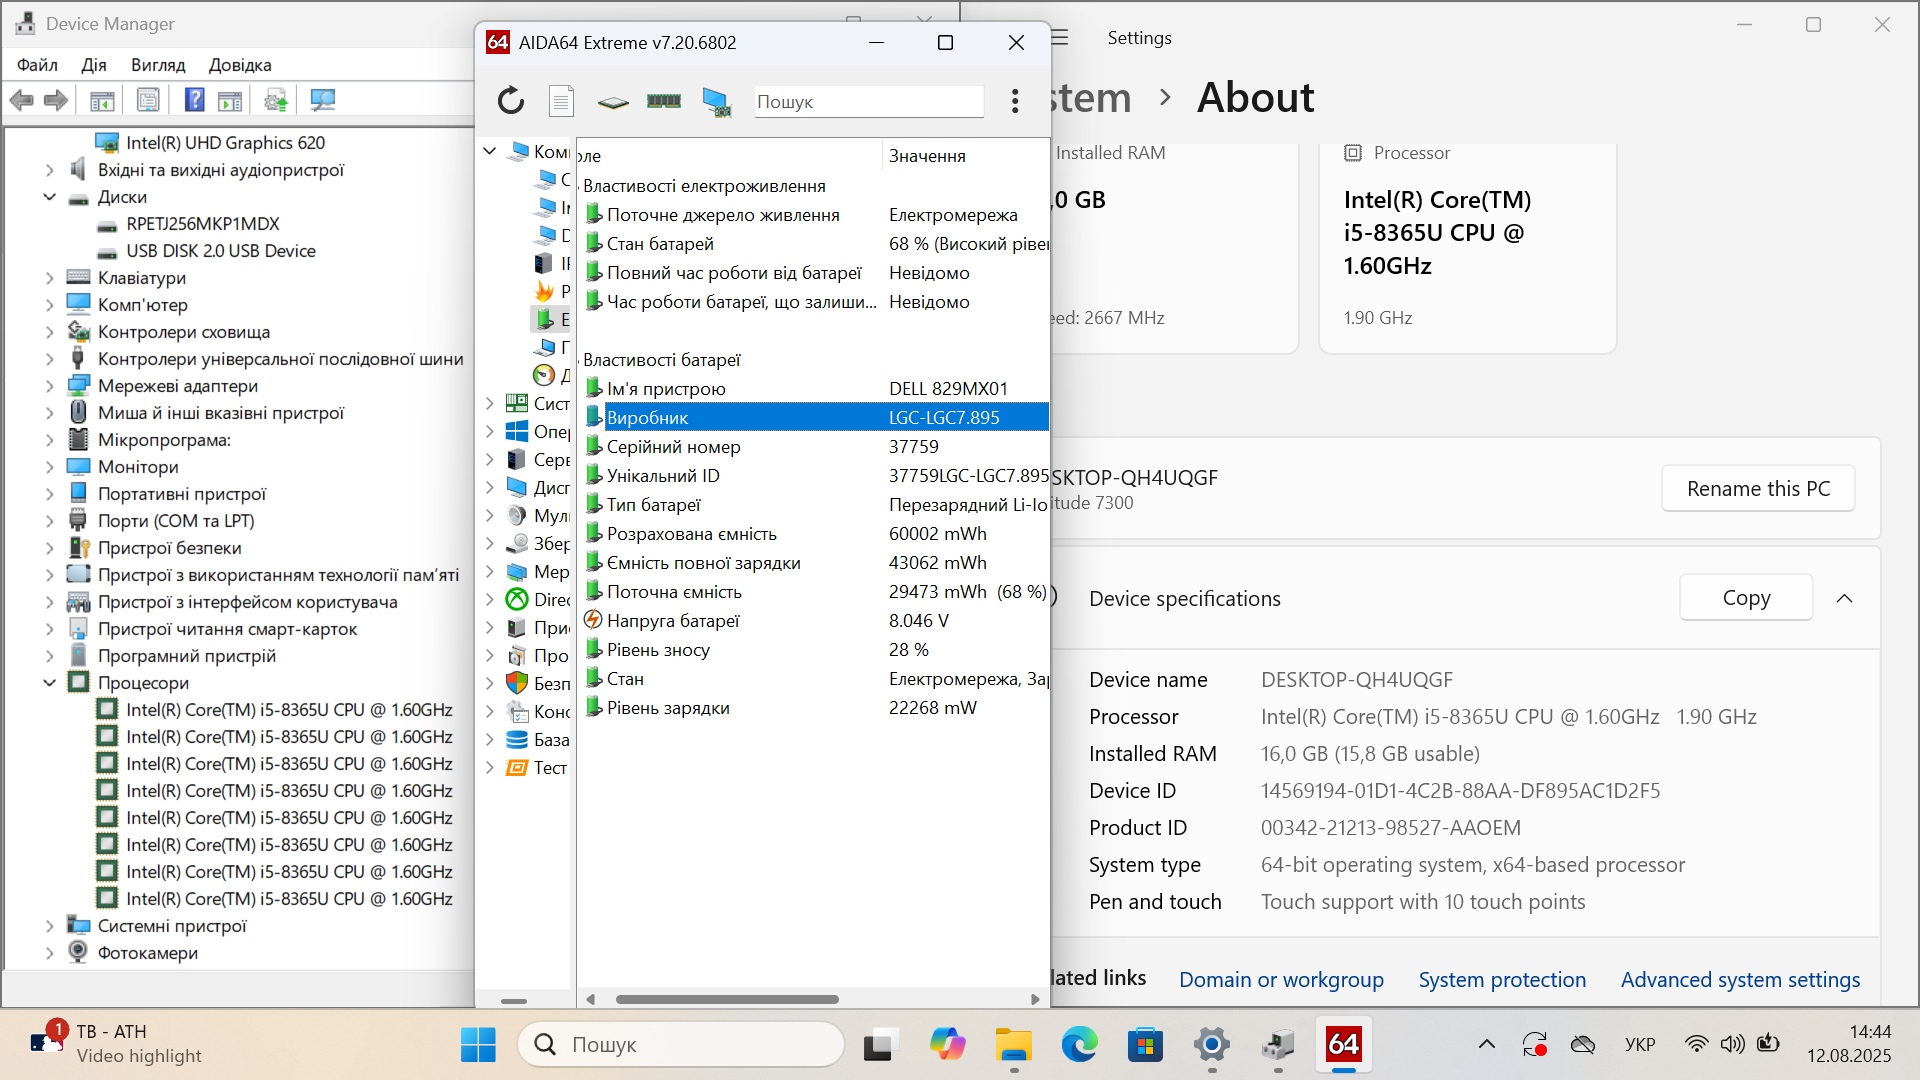Click the network monitor toolbar icon
Viewport: 1920px width, 1080px height.
coord(716,102)
